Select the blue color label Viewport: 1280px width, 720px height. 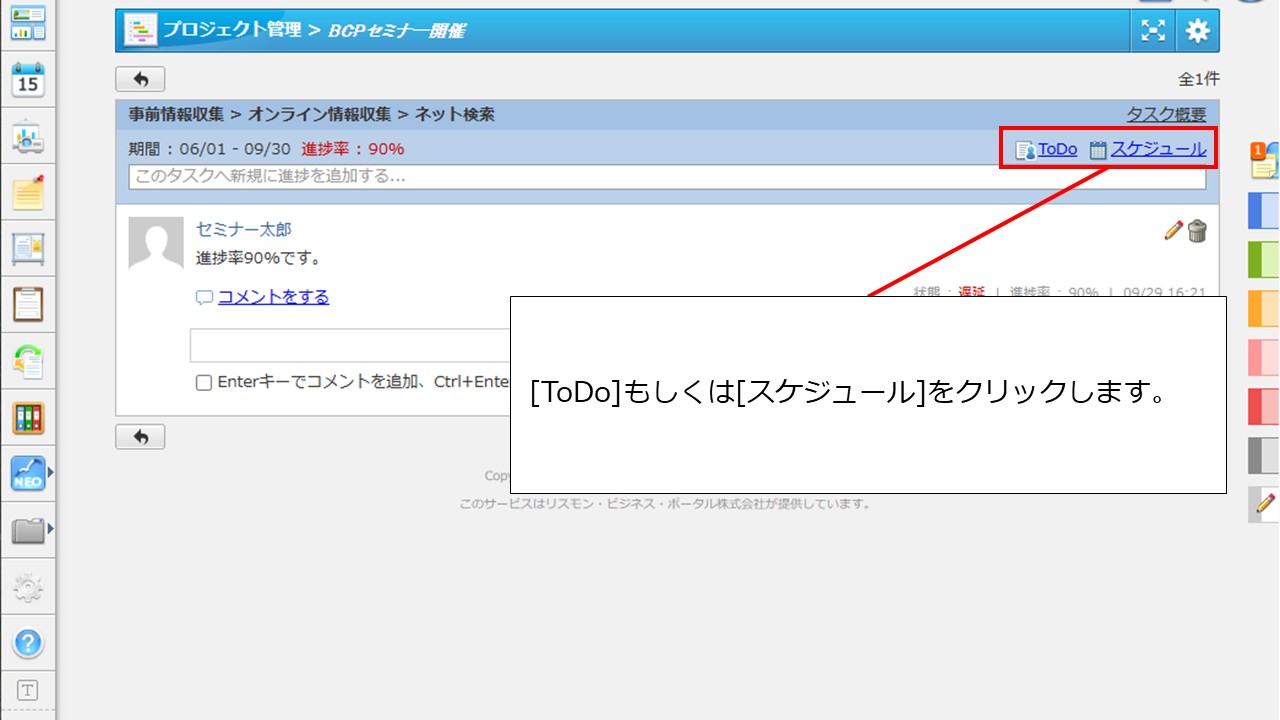1264,212
